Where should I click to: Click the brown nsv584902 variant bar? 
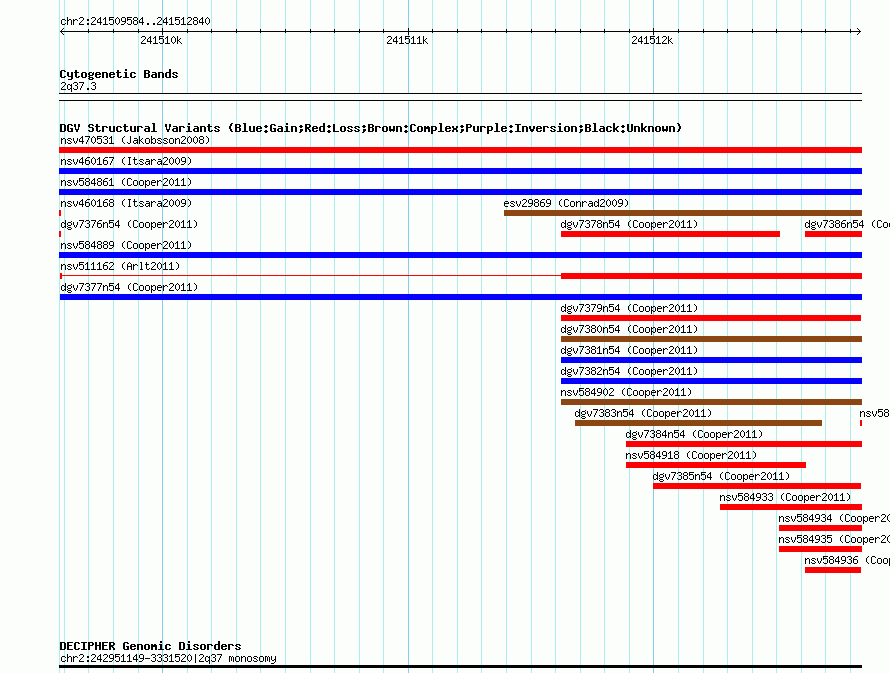[711, 402]
